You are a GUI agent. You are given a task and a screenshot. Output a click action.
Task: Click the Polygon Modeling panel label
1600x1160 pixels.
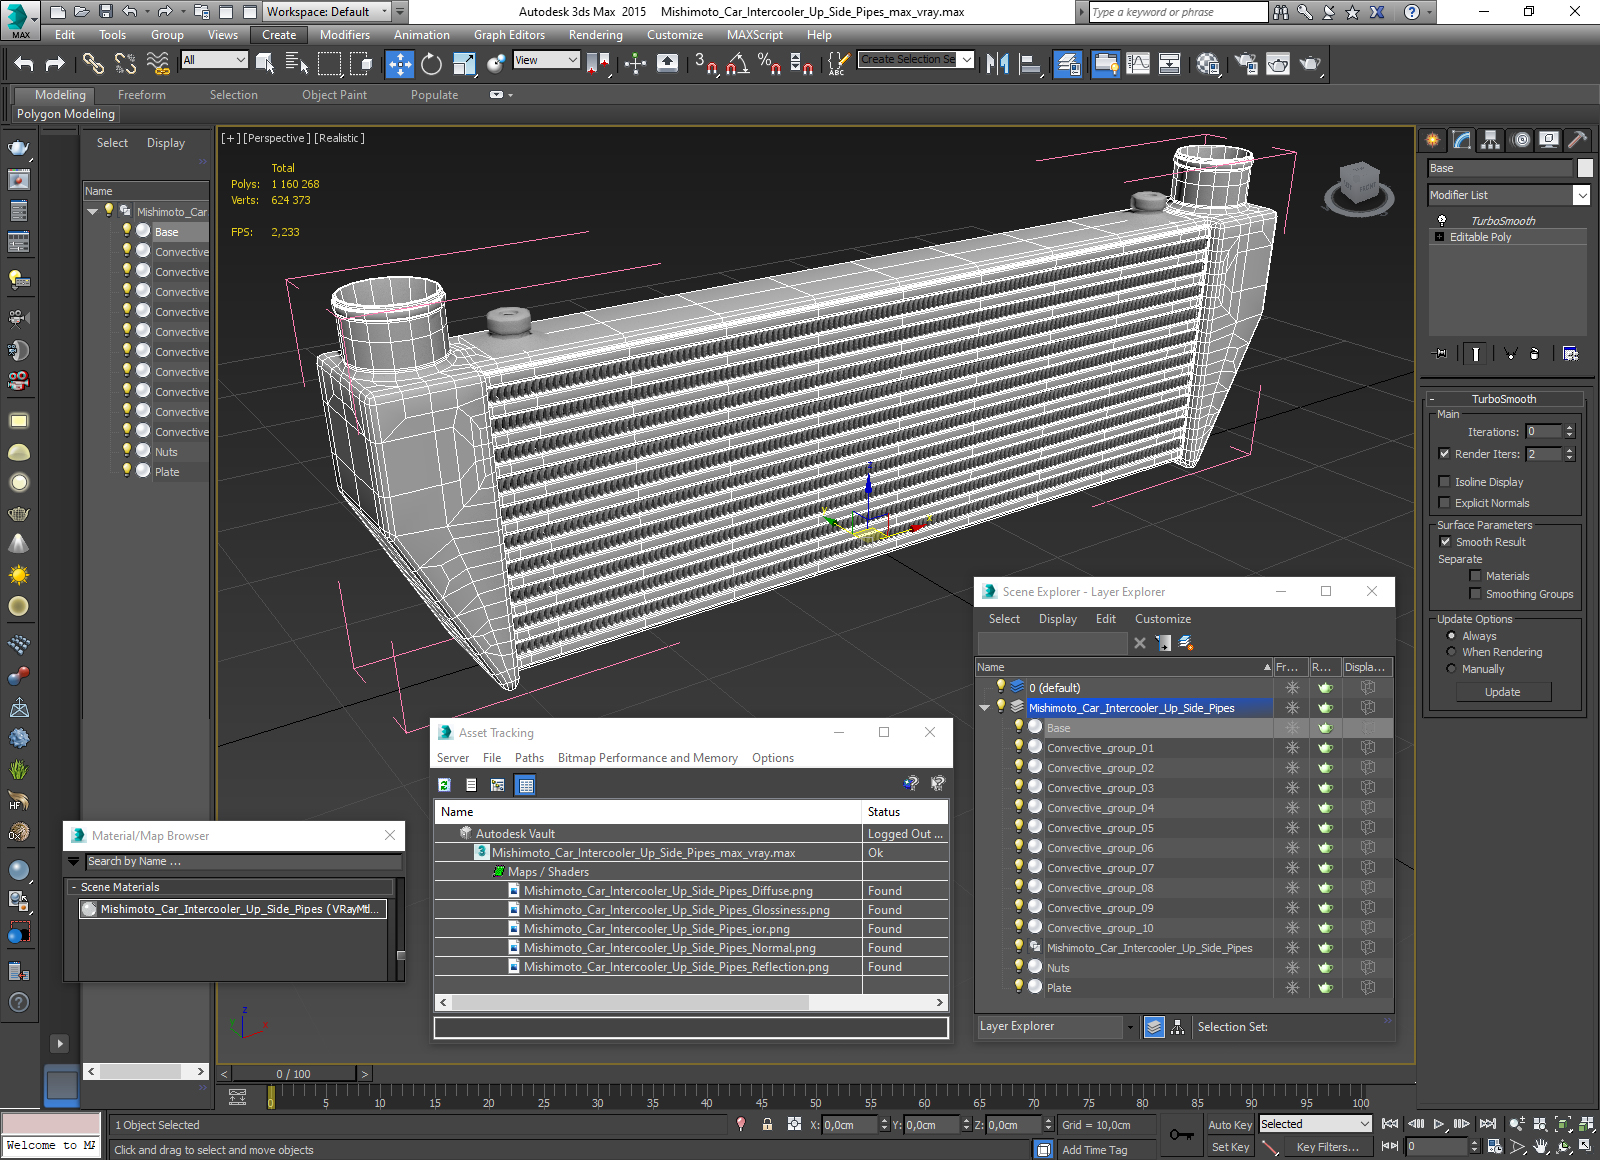(66, 114)
